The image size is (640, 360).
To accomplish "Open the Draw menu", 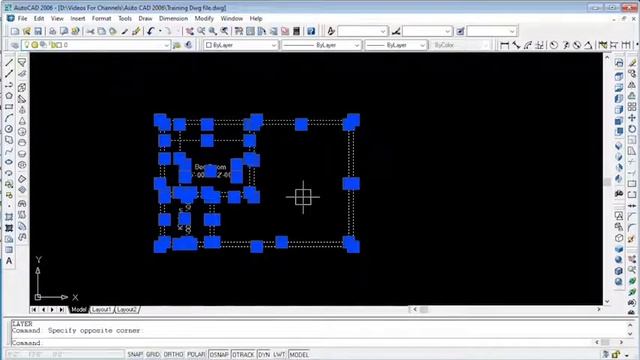I will 145,19.
